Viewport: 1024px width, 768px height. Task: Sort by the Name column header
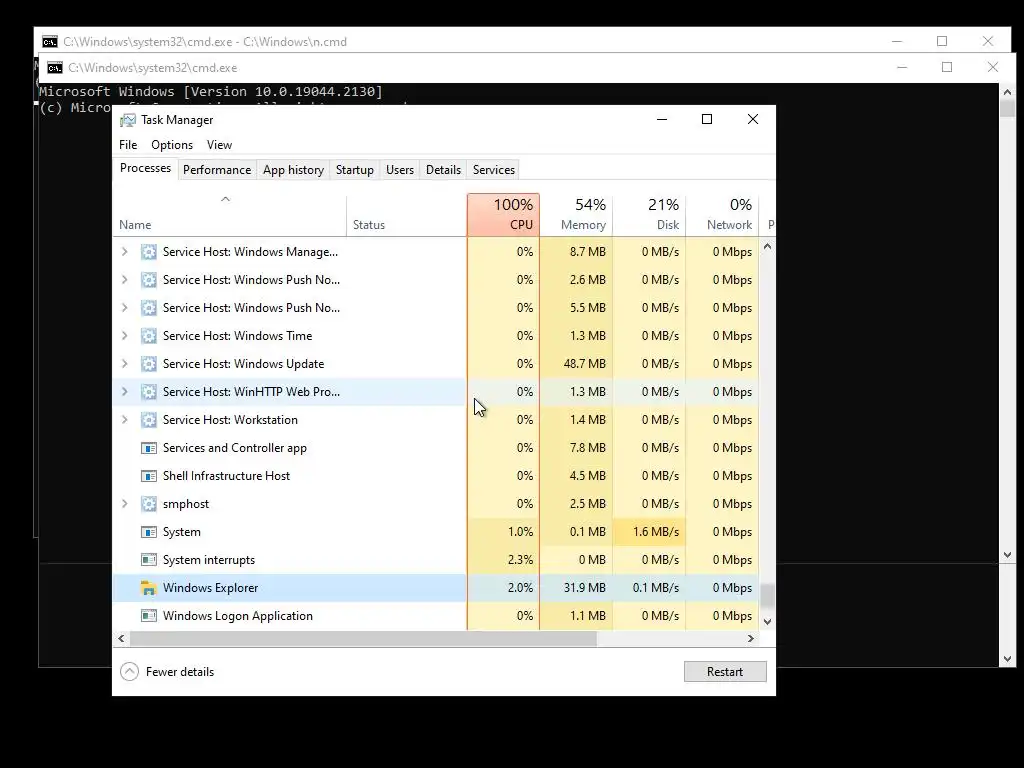(229, 215)
